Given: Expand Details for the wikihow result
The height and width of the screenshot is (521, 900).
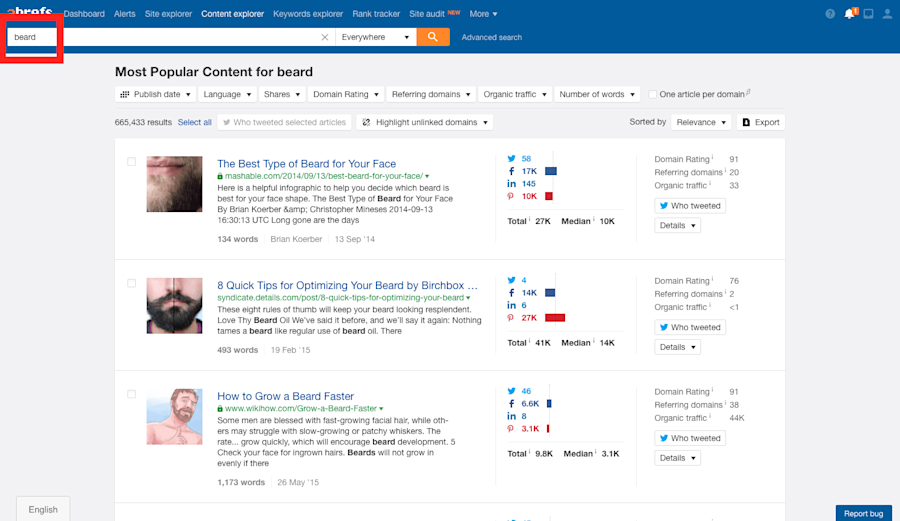Looking at the screenshot, I should pos(677,458).
